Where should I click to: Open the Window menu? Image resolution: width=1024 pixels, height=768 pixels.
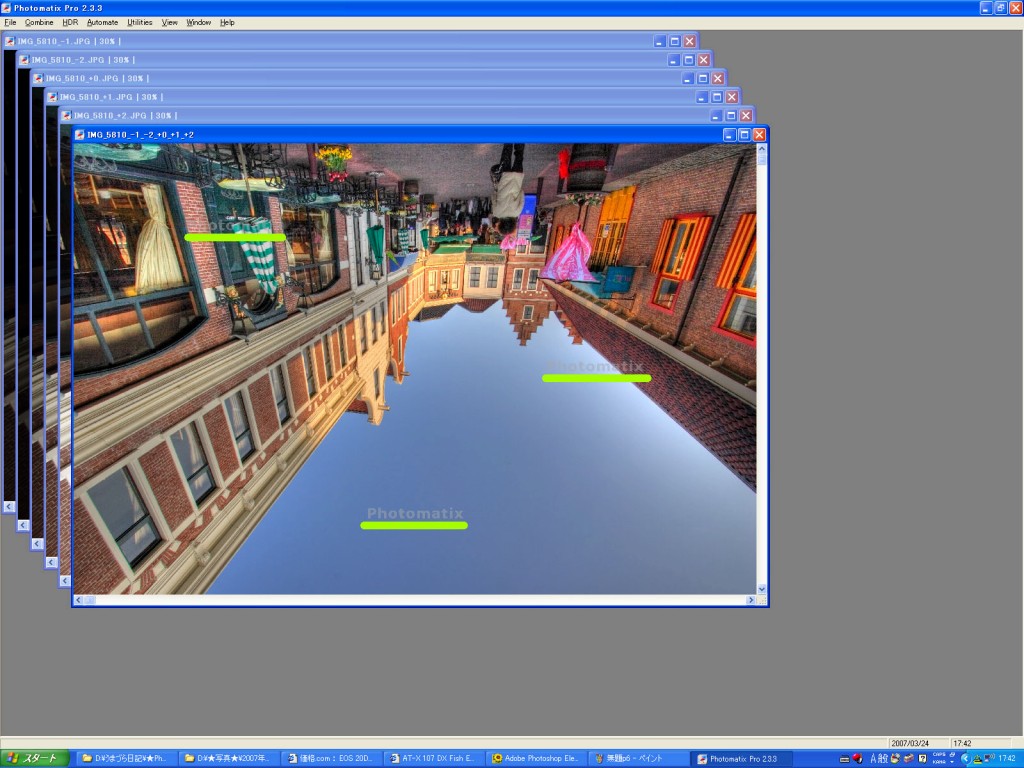(x=199, y=22)
